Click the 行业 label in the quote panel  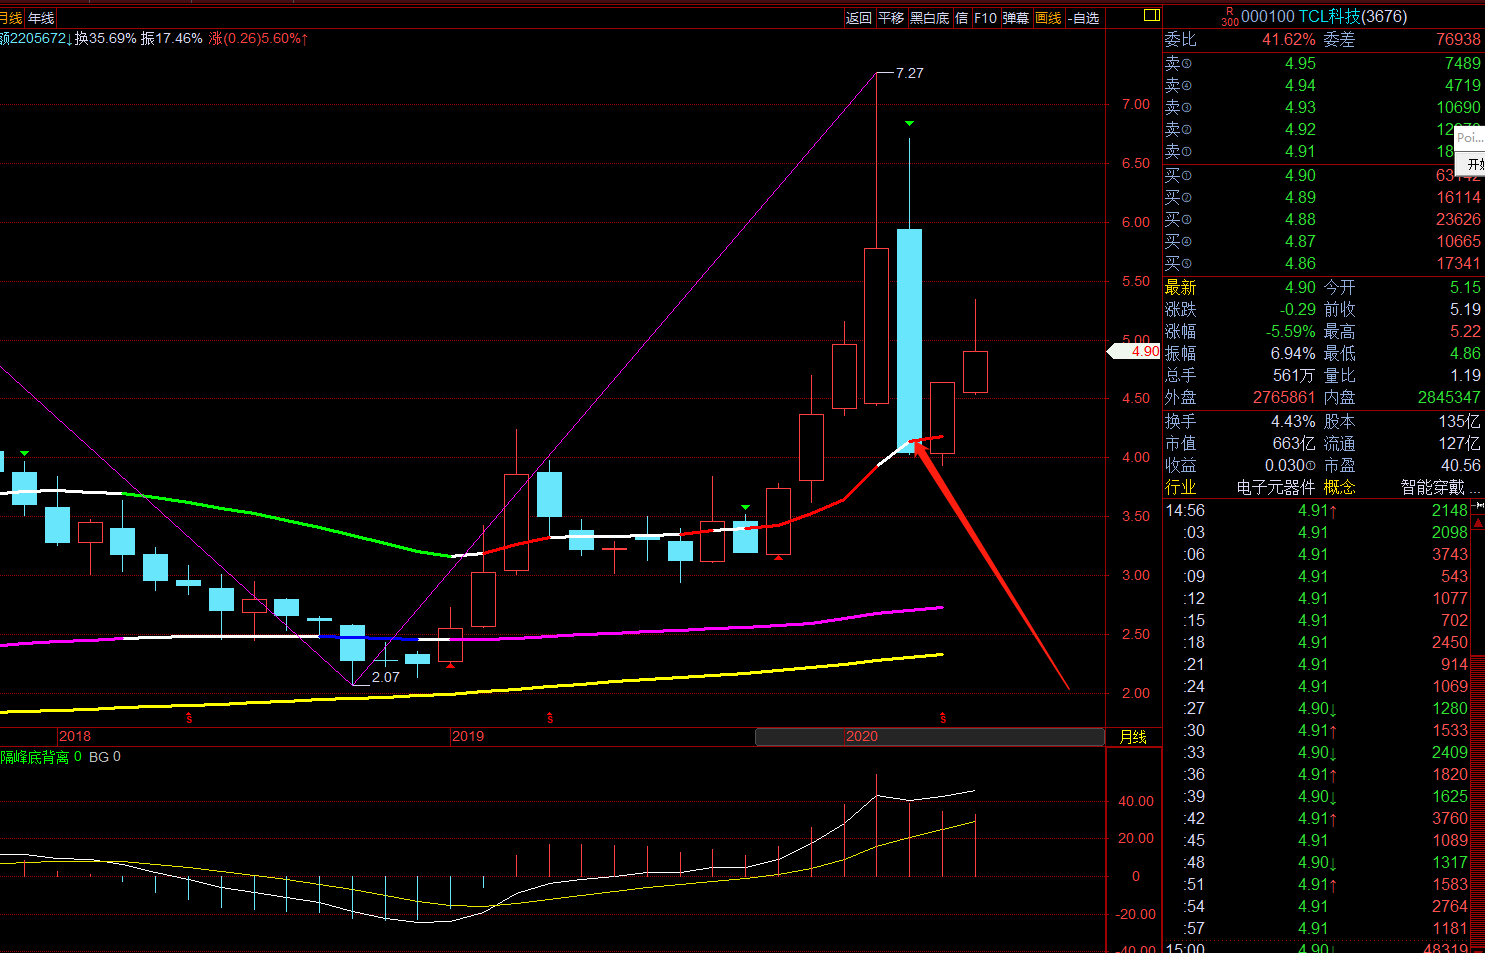click(1180, 487)
